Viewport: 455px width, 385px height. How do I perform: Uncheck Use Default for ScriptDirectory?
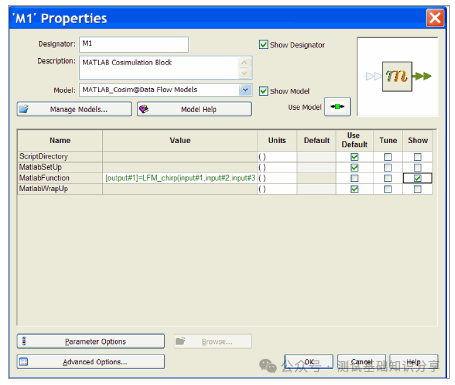click(x=354, y=157)
